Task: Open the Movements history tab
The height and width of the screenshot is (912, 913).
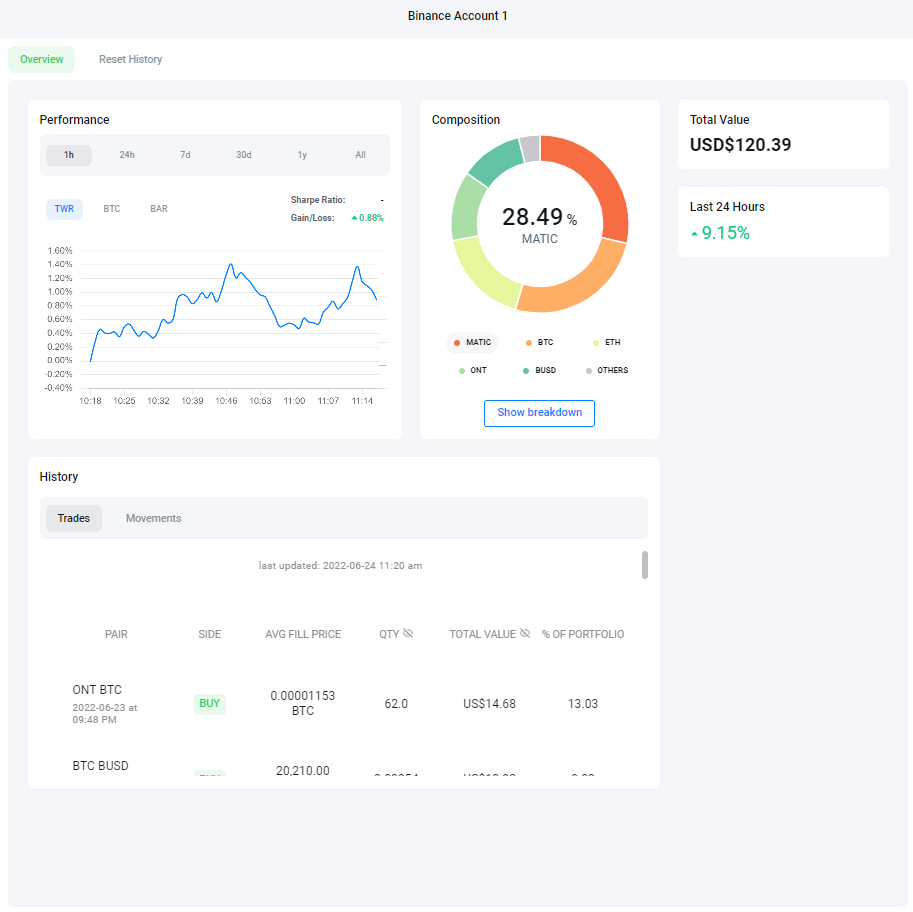Action: coord(154,518)
